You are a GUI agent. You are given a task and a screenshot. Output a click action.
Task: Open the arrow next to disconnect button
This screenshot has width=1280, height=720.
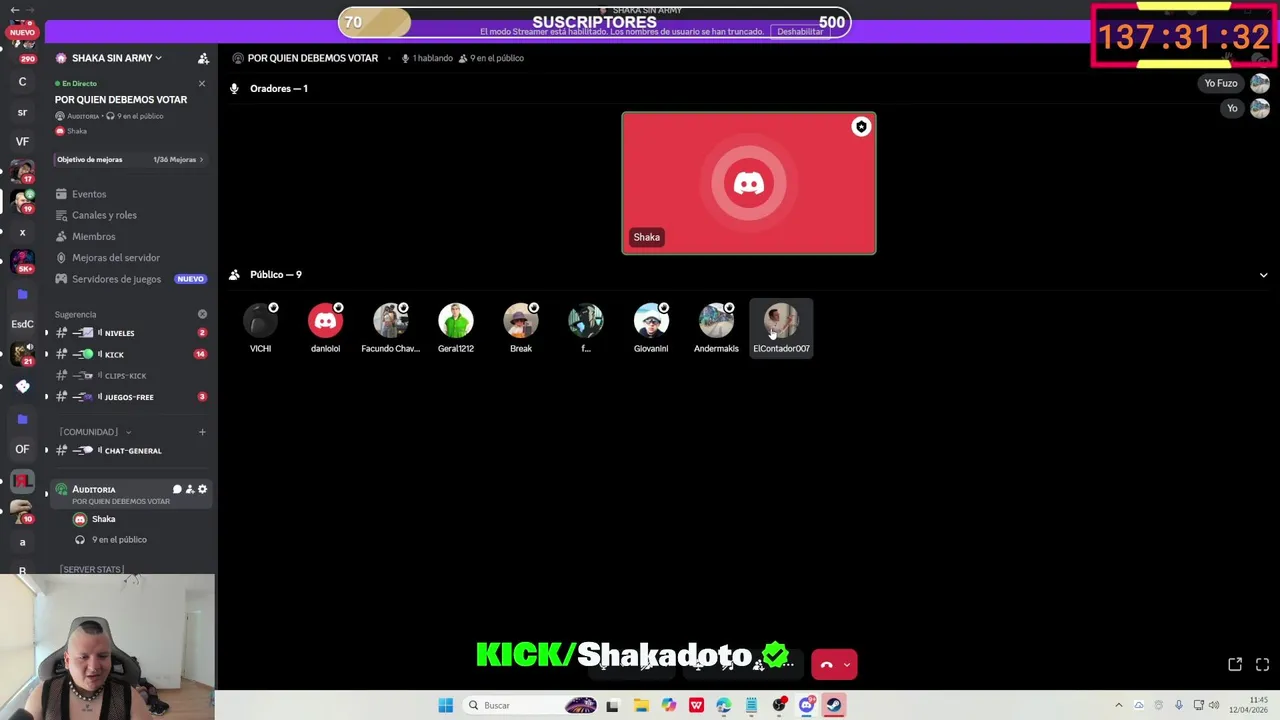point(848,664)
